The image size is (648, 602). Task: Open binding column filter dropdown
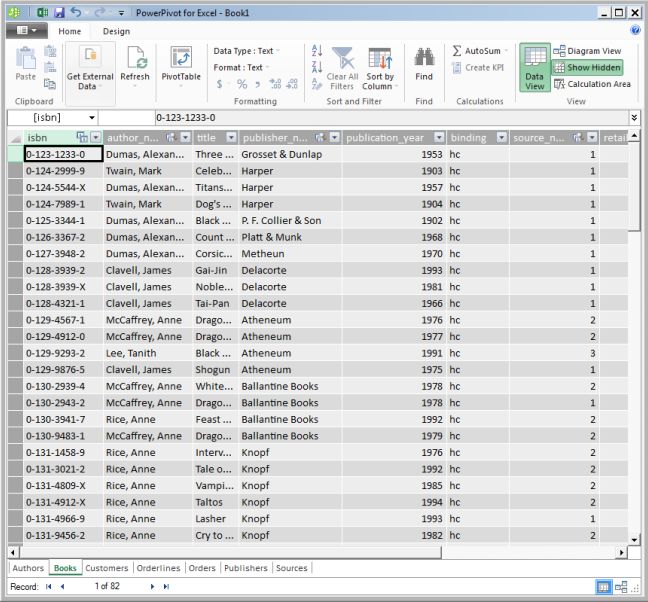click(502, 137)
